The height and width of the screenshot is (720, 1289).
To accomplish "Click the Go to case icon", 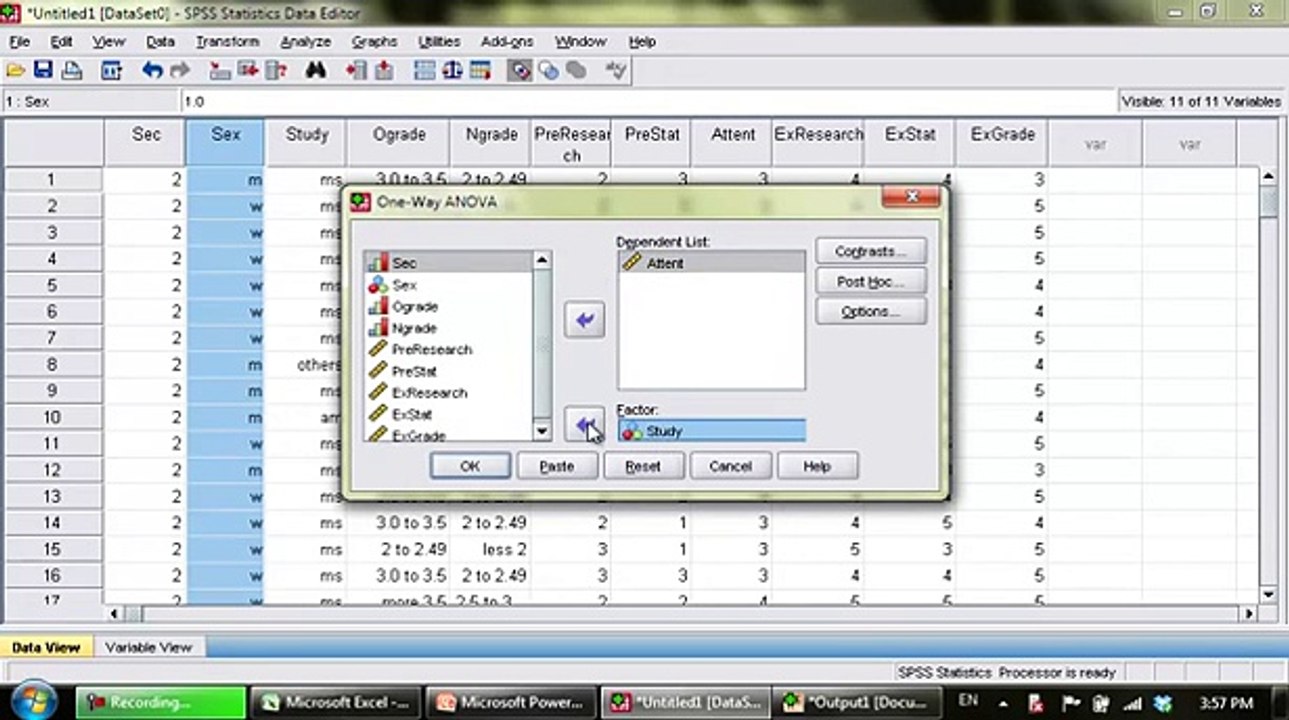I will point(221,70).
